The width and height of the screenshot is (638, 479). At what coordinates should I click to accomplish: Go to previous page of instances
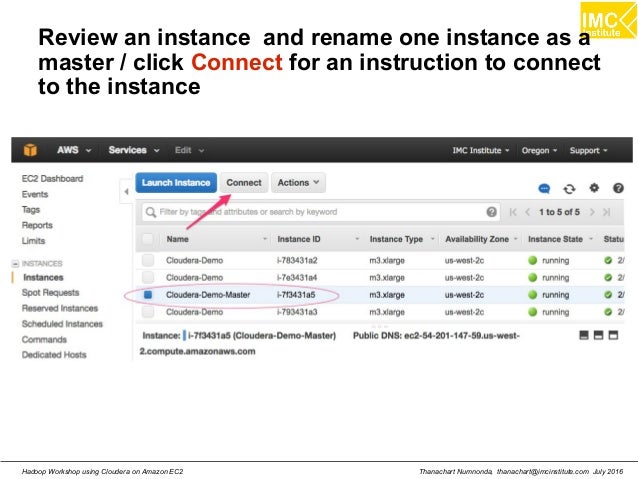coord(528,212)
